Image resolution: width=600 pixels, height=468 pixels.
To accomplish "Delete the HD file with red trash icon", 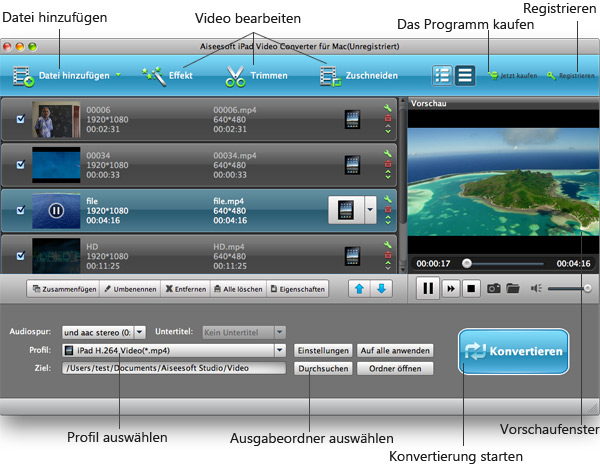I will [388, 255].
